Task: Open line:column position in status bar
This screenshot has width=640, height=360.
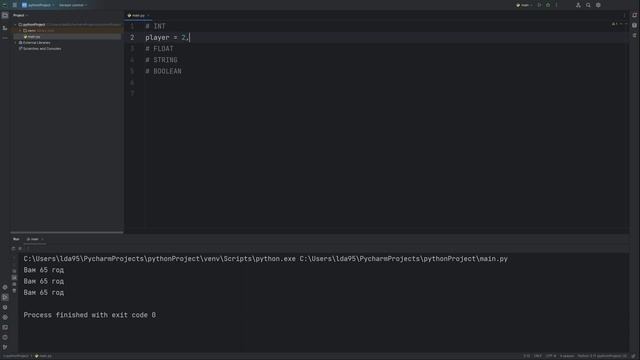Action: pos(527,356)
